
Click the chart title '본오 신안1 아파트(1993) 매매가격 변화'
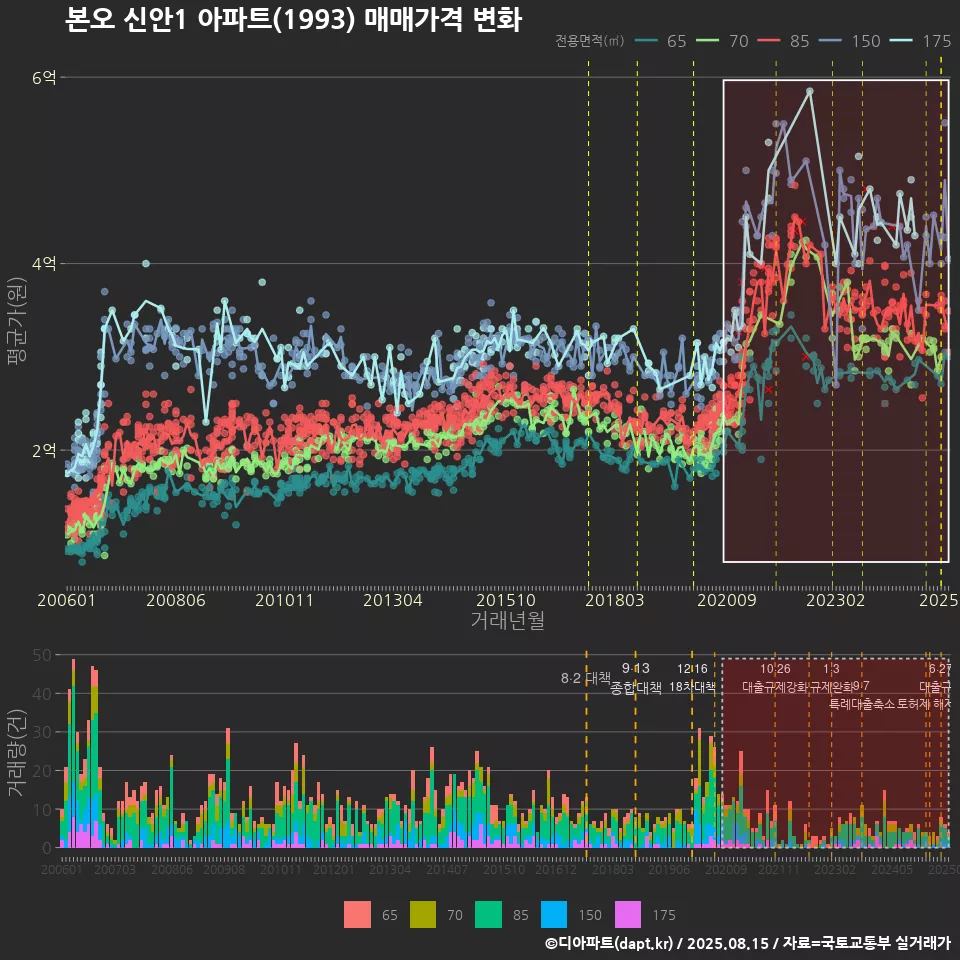293,19
